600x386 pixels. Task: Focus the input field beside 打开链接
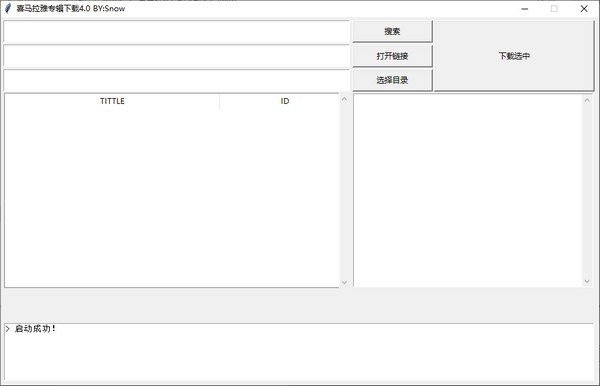[176, 56]
